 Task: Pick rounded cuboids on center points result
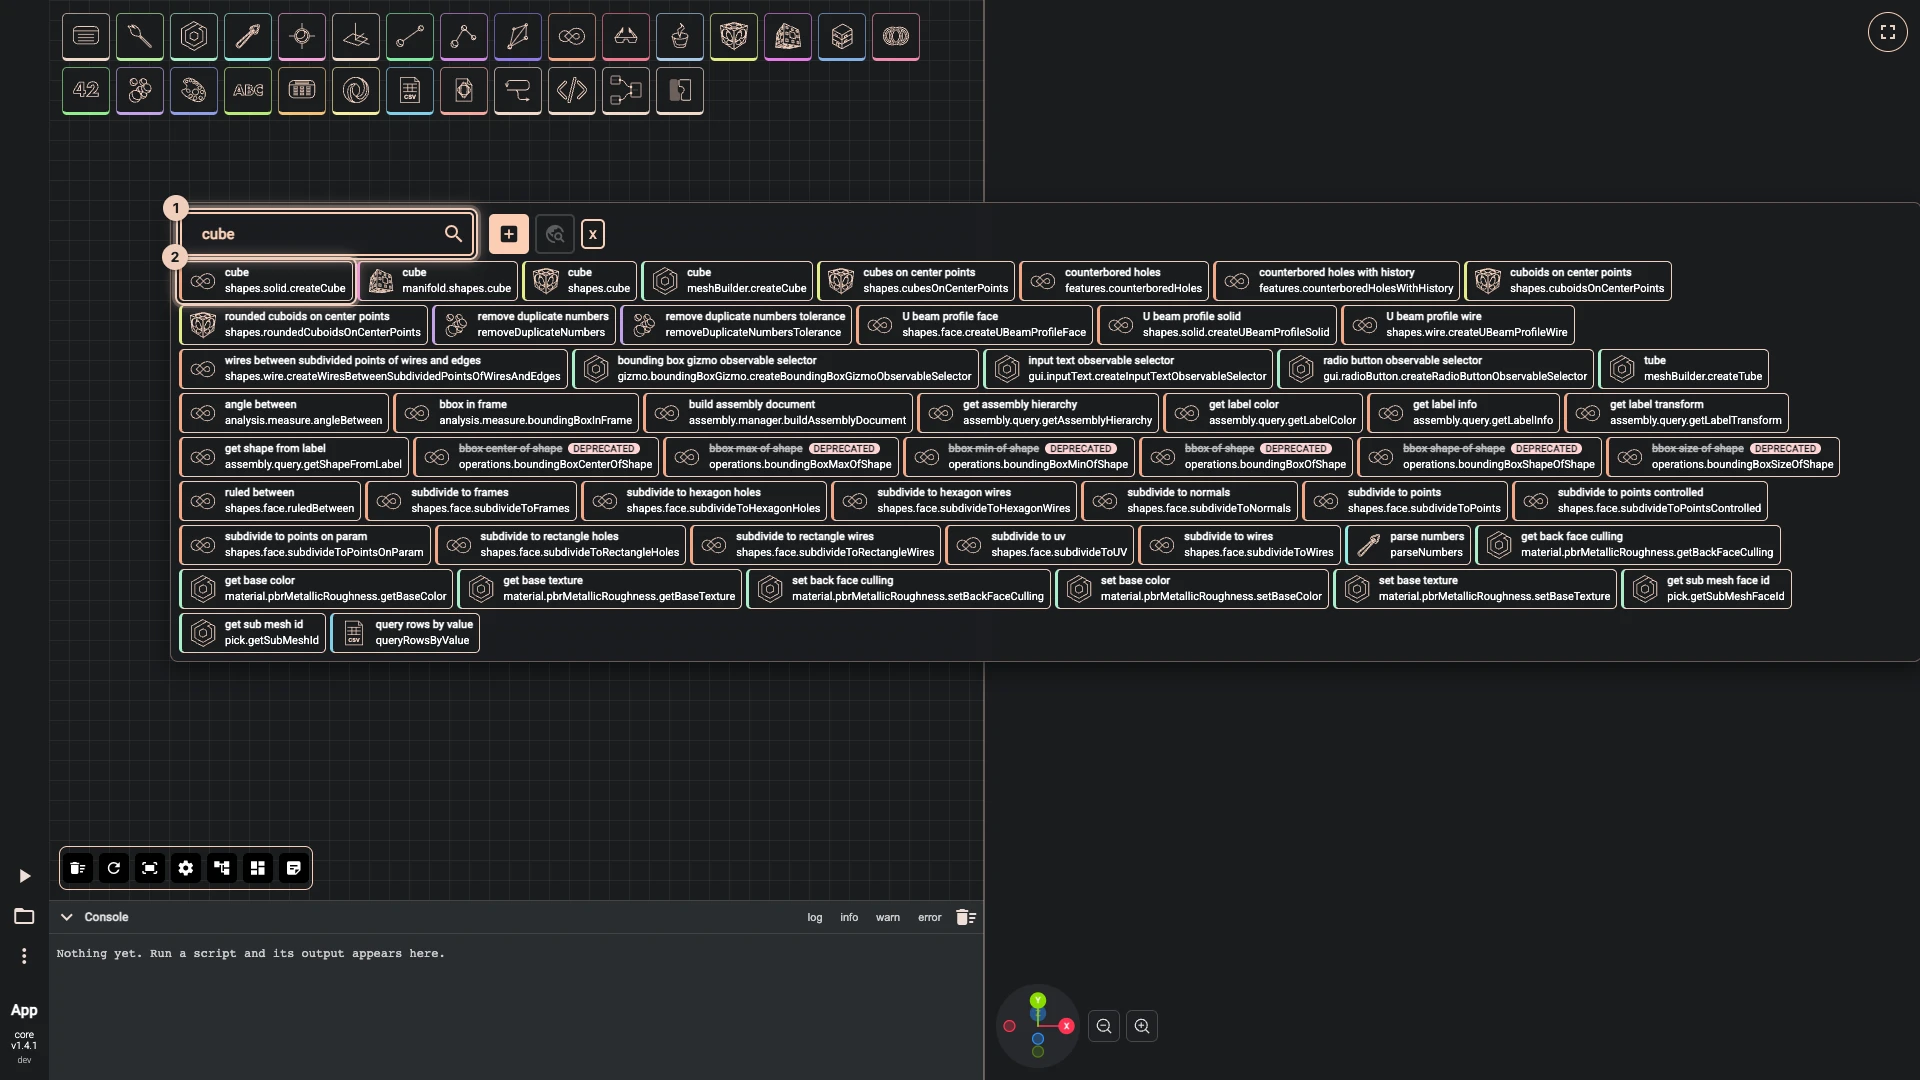click(x=304, y=325)
